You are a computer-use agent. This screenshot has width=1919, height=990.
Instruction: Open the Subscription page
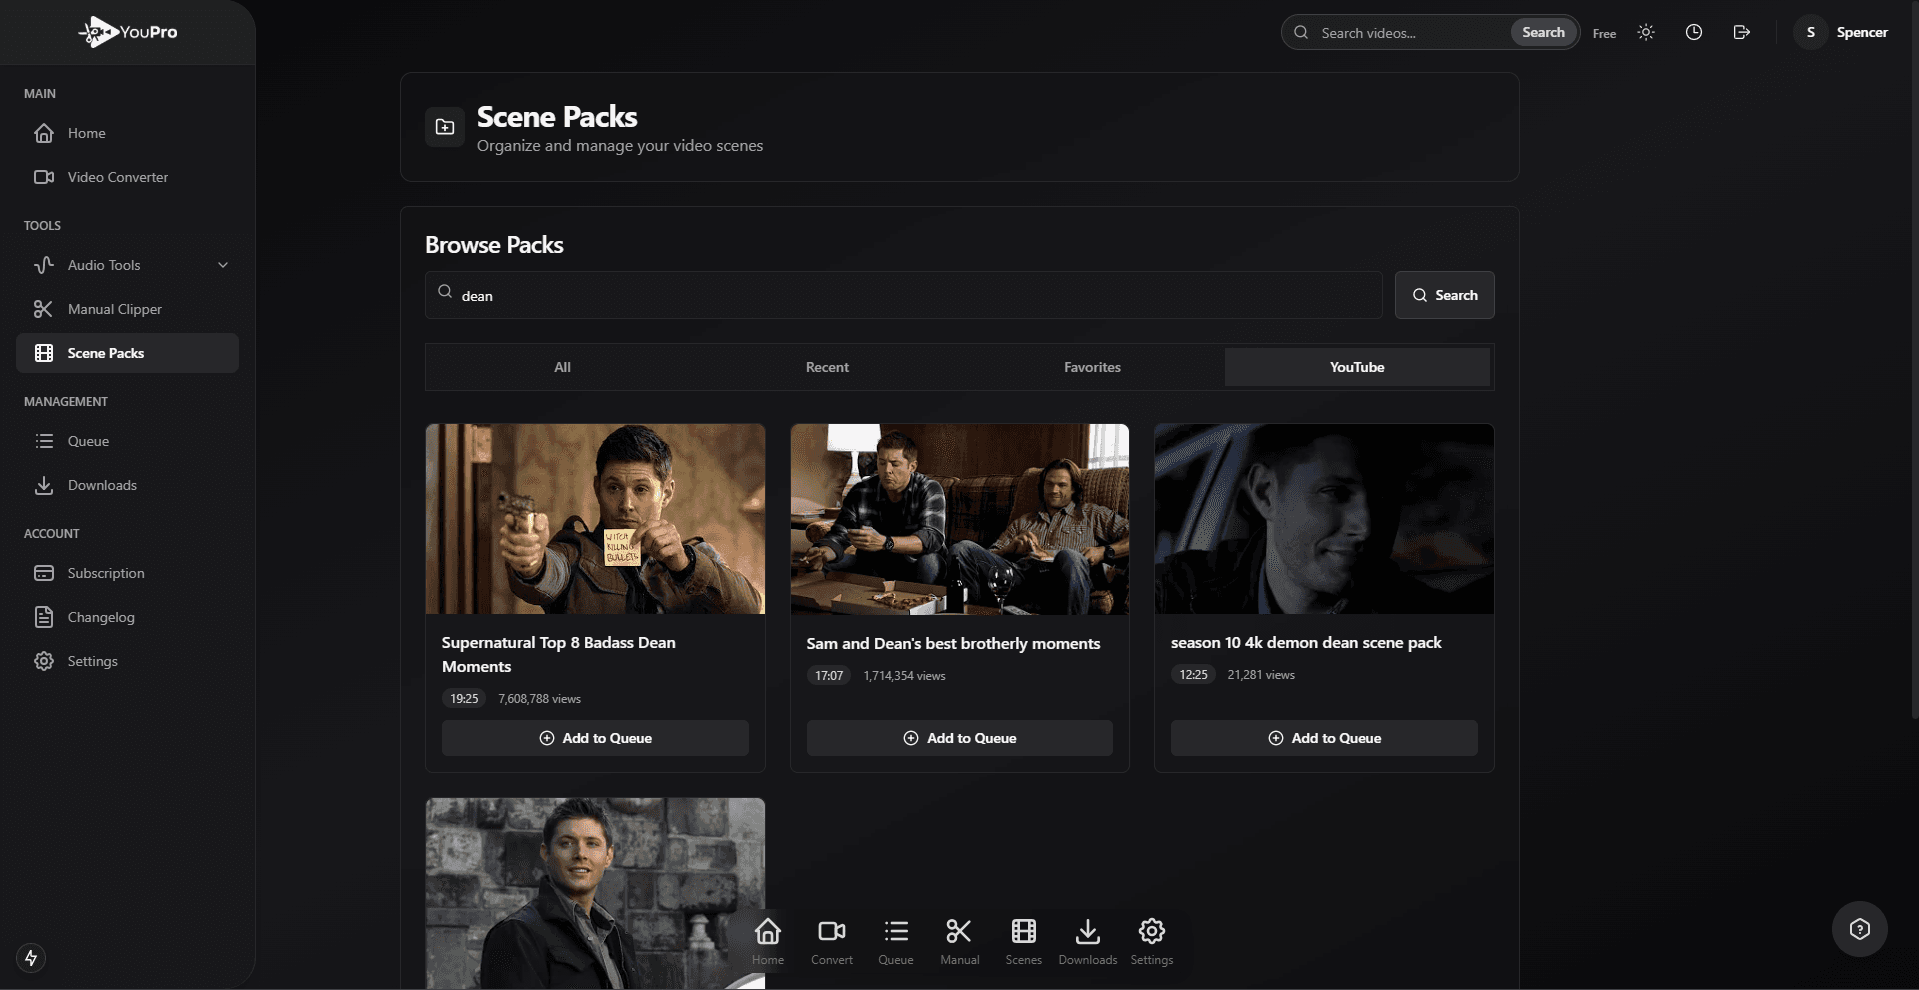click(127, 573)
